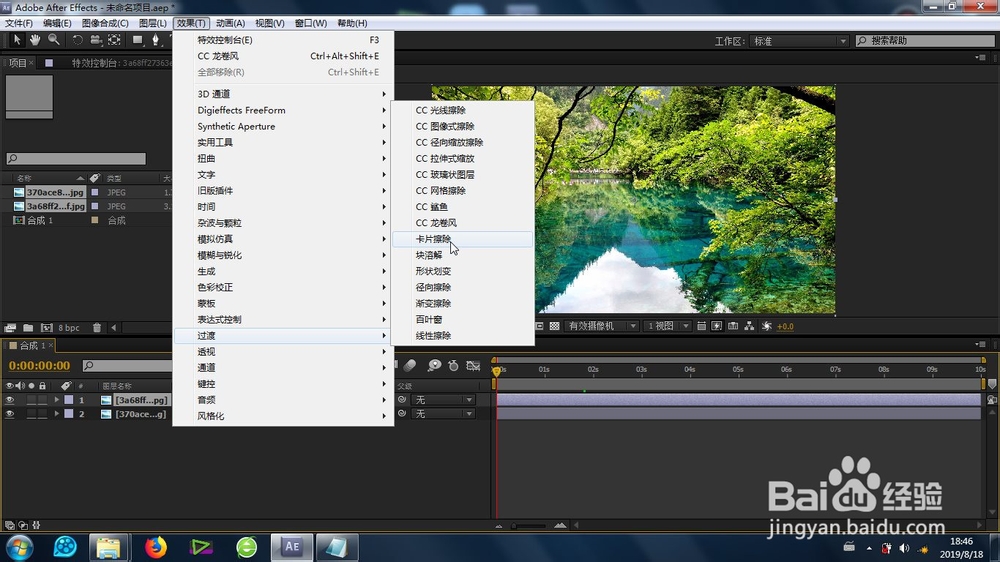Enable fast previews in the viewer

tap(717, 326)
